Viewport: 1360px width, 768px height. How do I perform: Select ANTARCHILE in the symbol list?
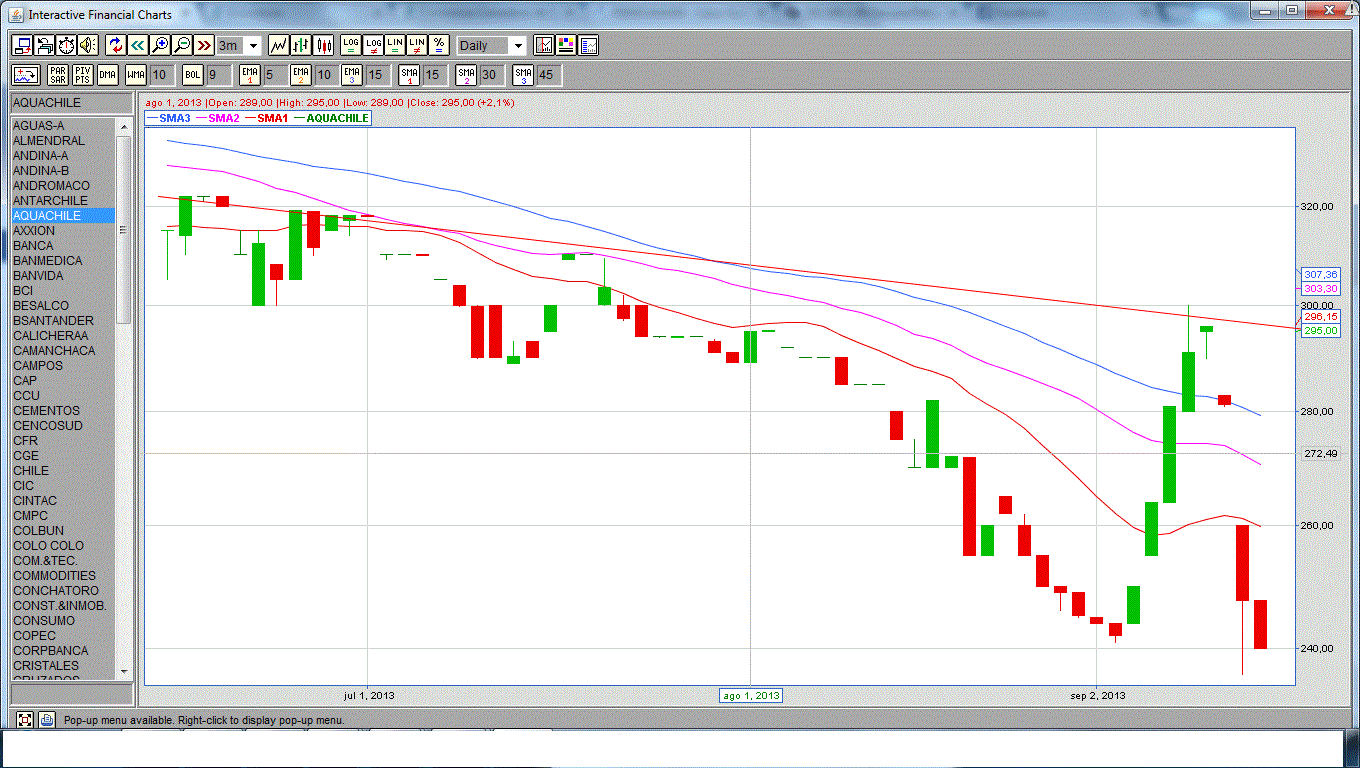64,201
